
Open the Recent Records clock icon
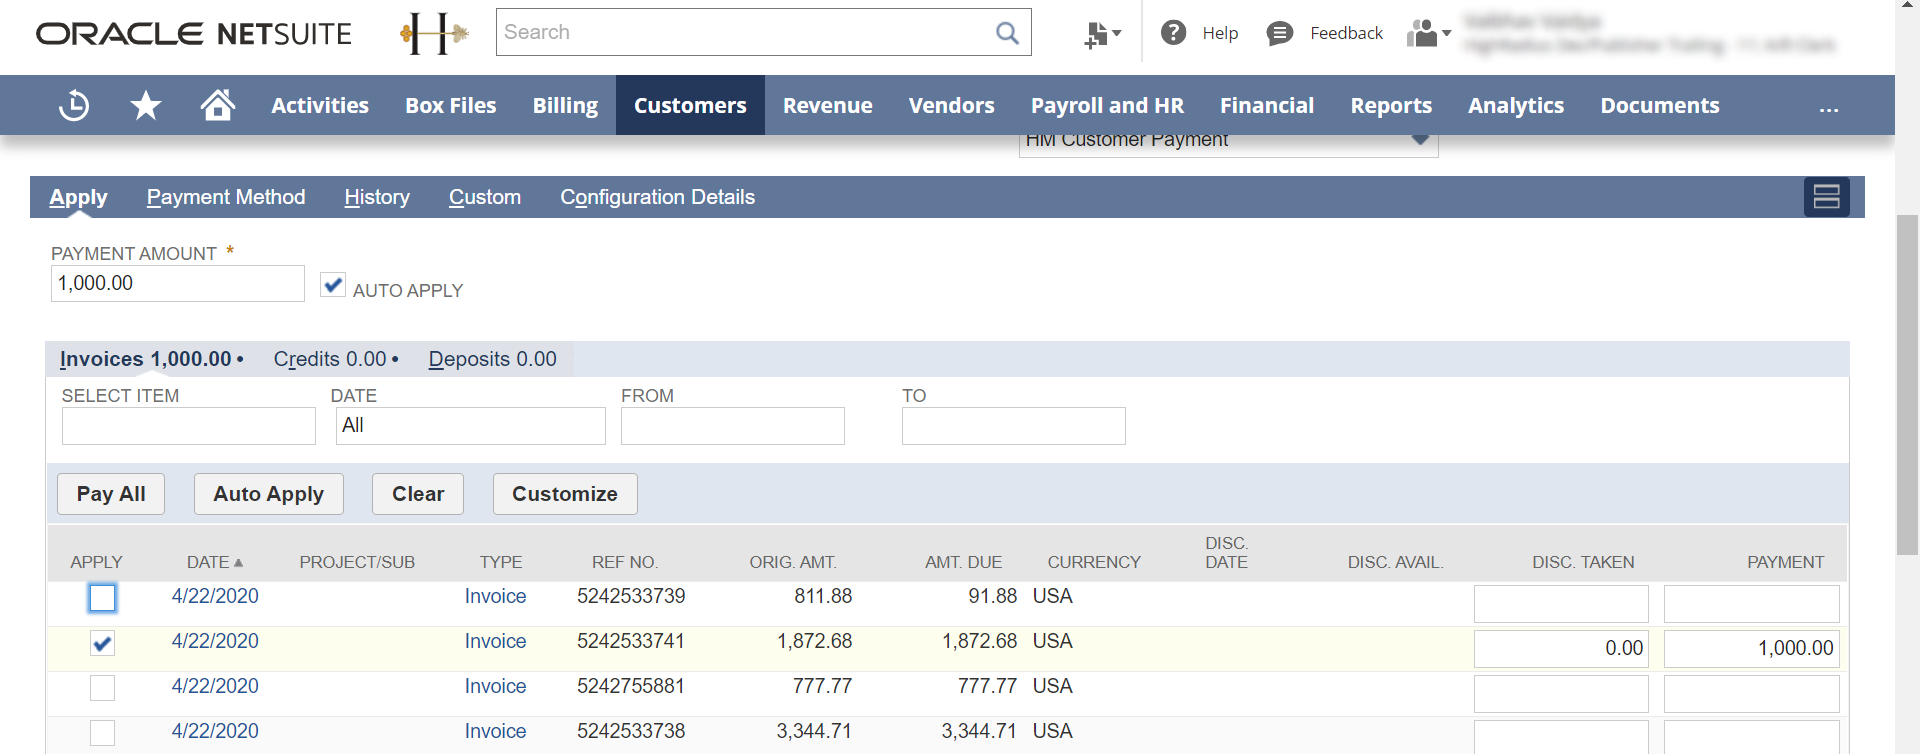[74, 105]
